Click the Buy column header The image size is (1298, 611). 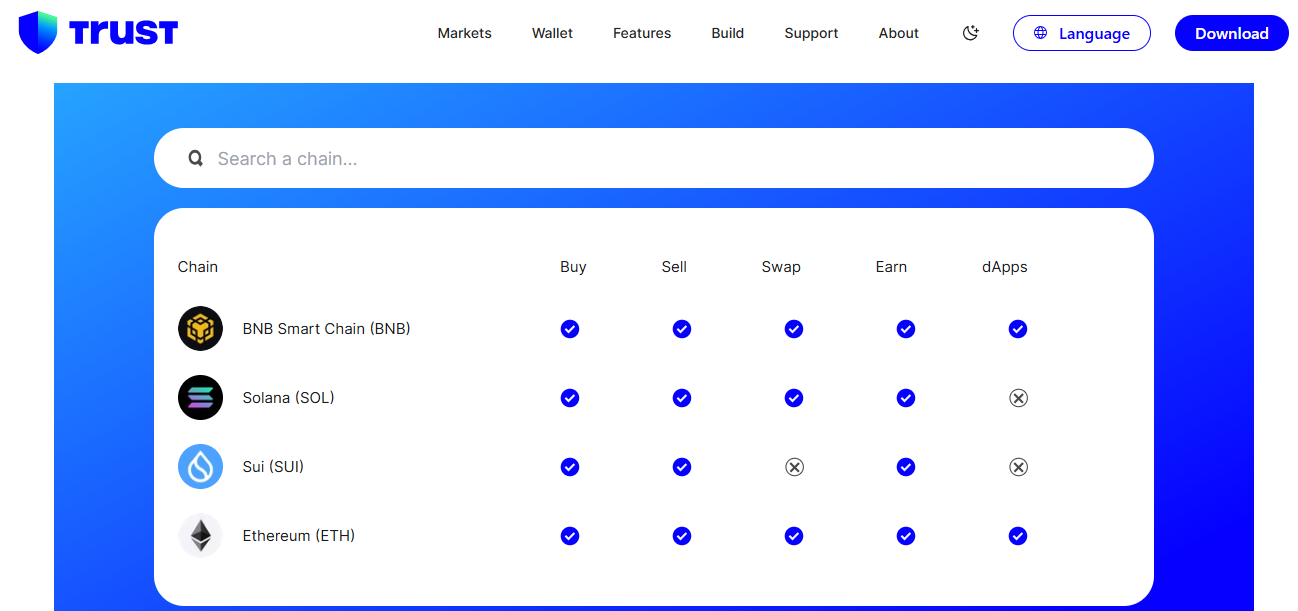click(x=573, y=267)
